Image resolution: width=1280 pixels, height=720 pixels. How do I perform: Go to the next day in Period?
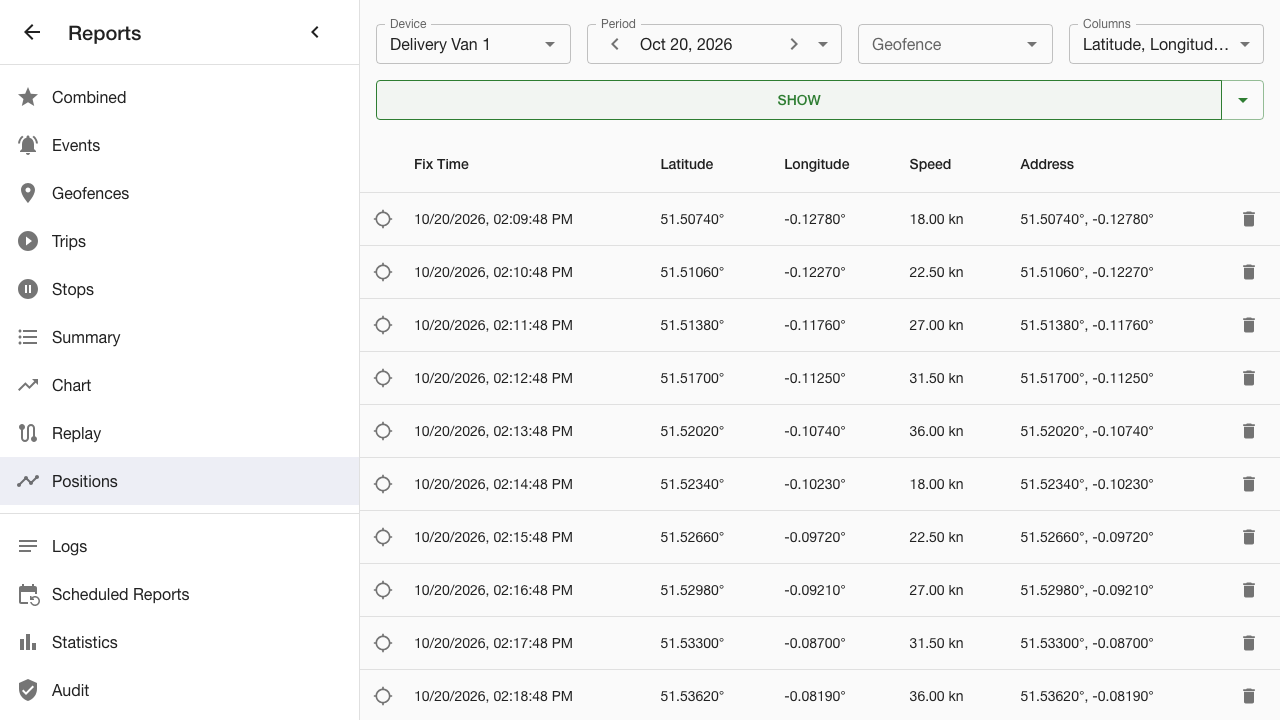tap(794, 44)
